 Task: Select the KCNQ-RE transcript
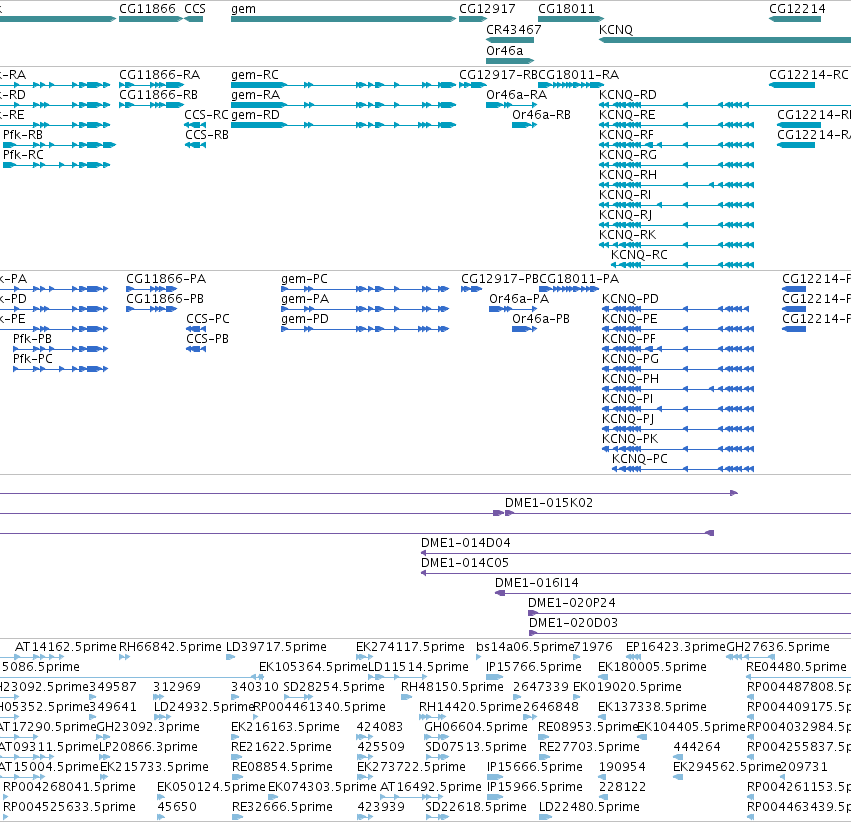pos(676,125)
